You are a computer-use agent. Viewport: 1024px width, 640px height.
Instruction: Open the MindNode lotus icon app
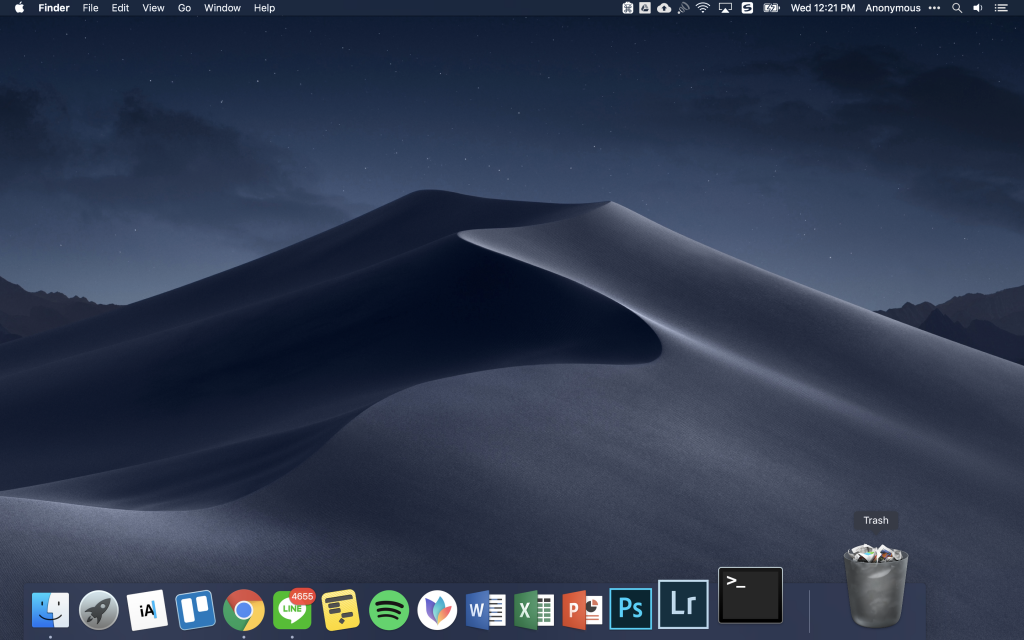pyautogui.click(x=437, y=610)
